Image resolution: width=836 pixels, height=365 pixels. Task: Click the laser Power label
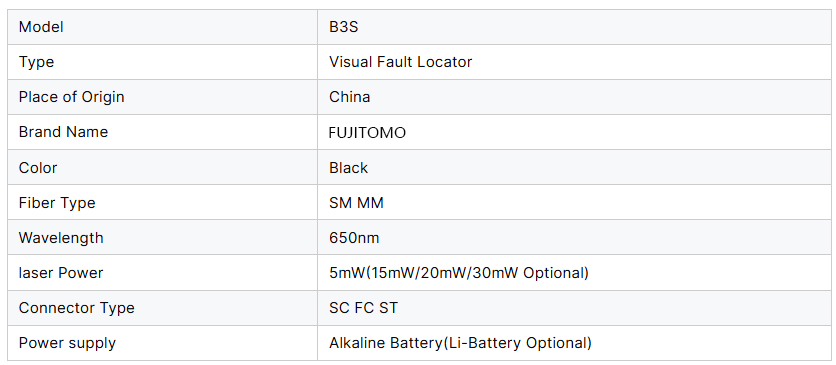pos(61,273)
